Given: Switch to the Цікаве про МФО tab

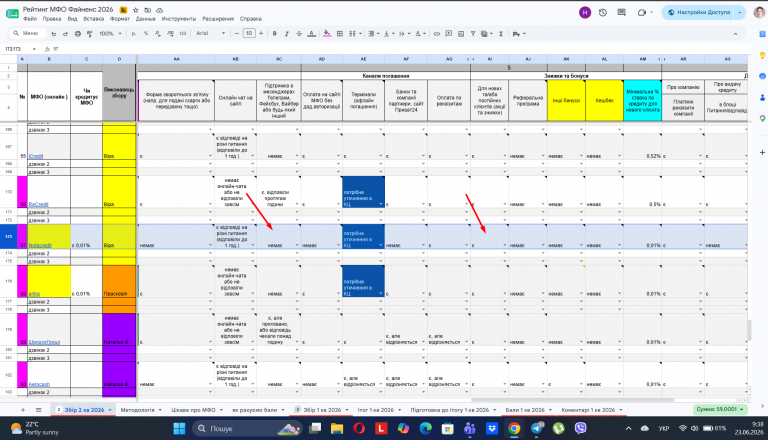Looking at the screenshot, I should [x=193, y=410].
